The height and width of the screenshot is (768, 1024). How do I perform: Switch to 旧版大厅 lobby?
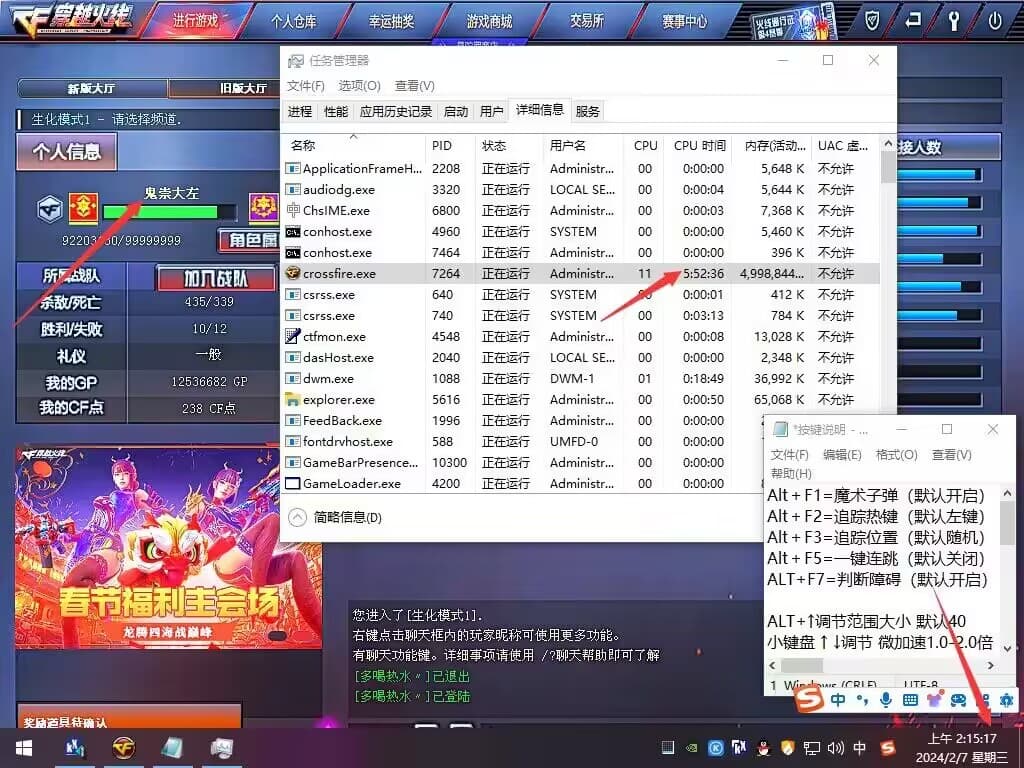tap(224, 88)
